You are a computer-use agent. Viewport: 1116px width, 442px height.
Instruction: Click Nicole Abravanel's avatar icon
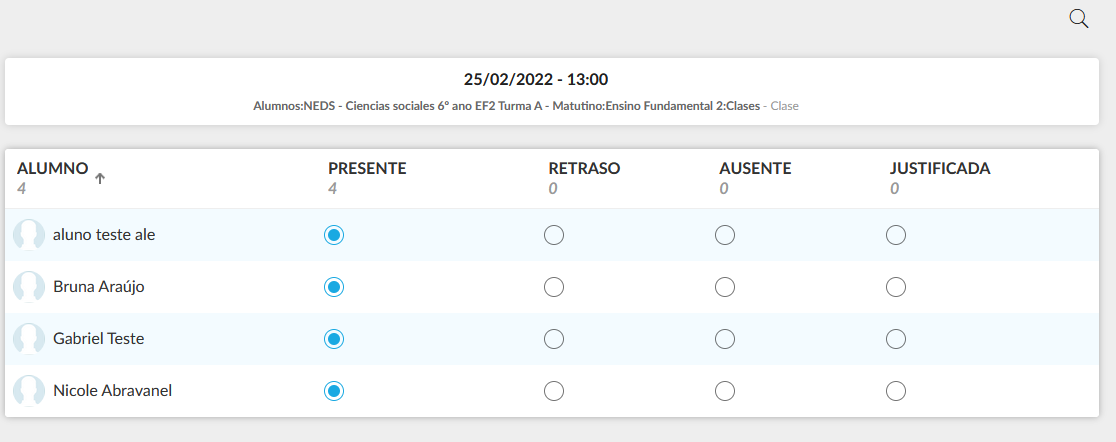pos(29,391)
